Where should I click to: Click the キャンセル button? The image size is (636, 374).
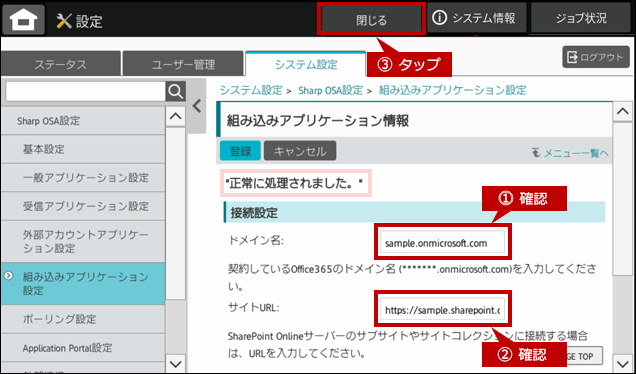(x=300, y=151)
